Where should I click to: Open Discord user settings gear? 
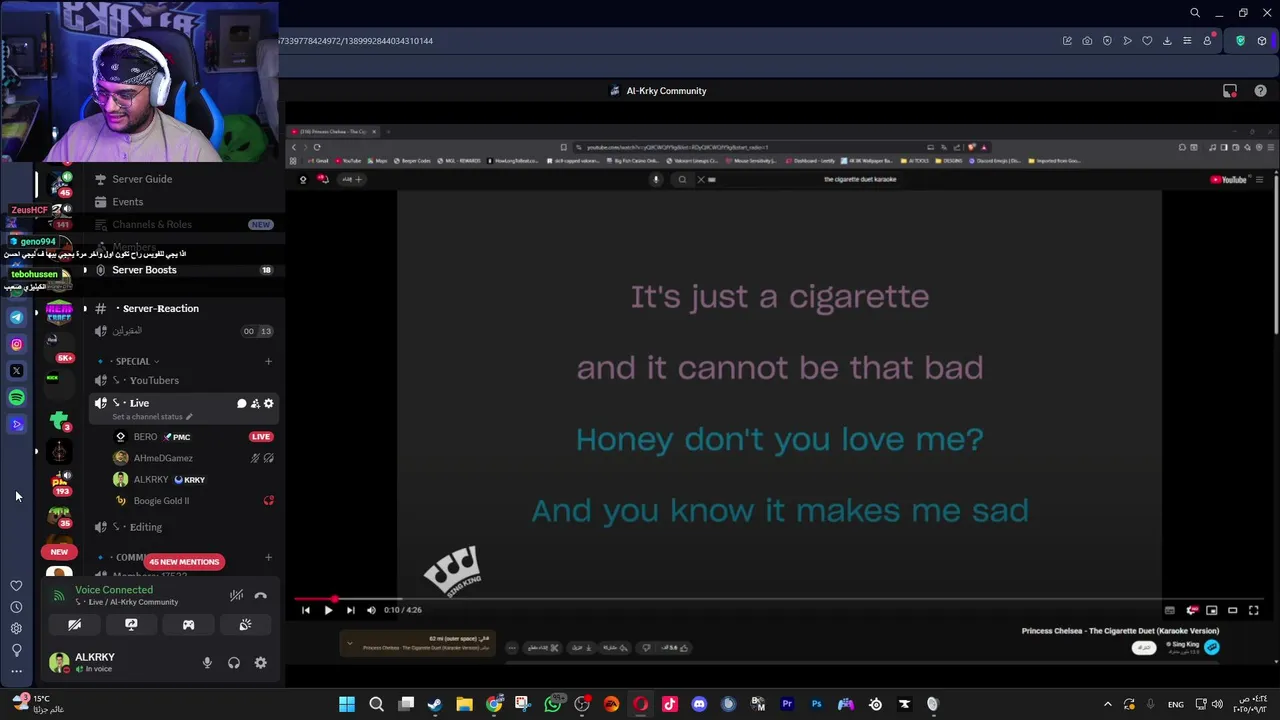pyautogui.click(x=261, y=663)
